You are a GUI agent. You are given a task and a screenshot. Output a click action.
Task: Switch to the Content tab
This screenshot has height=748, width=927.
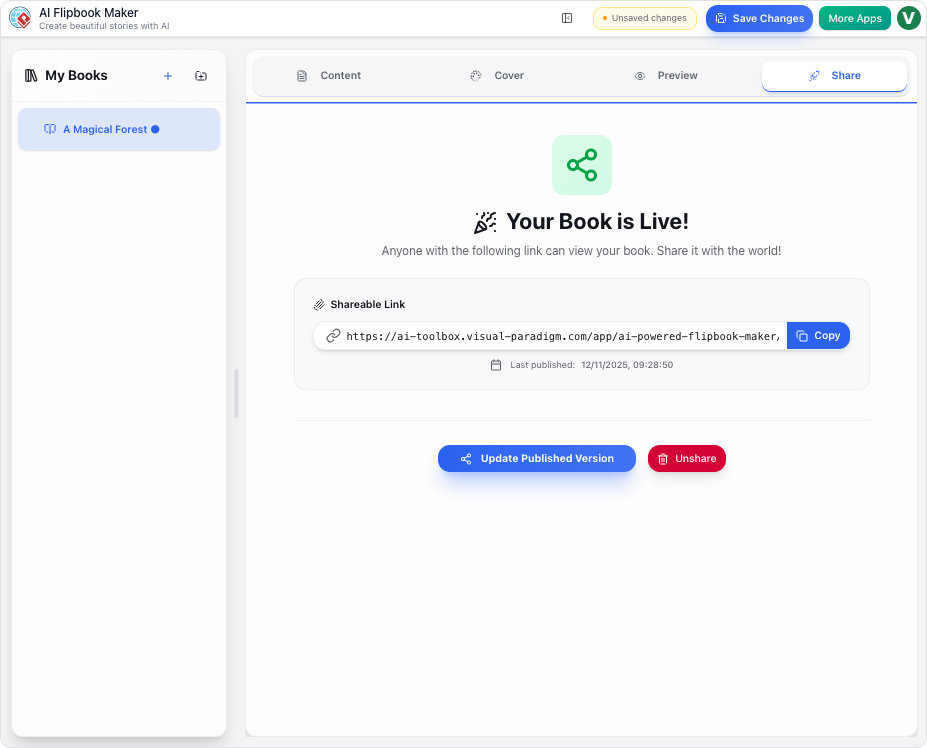click(330, 75)
